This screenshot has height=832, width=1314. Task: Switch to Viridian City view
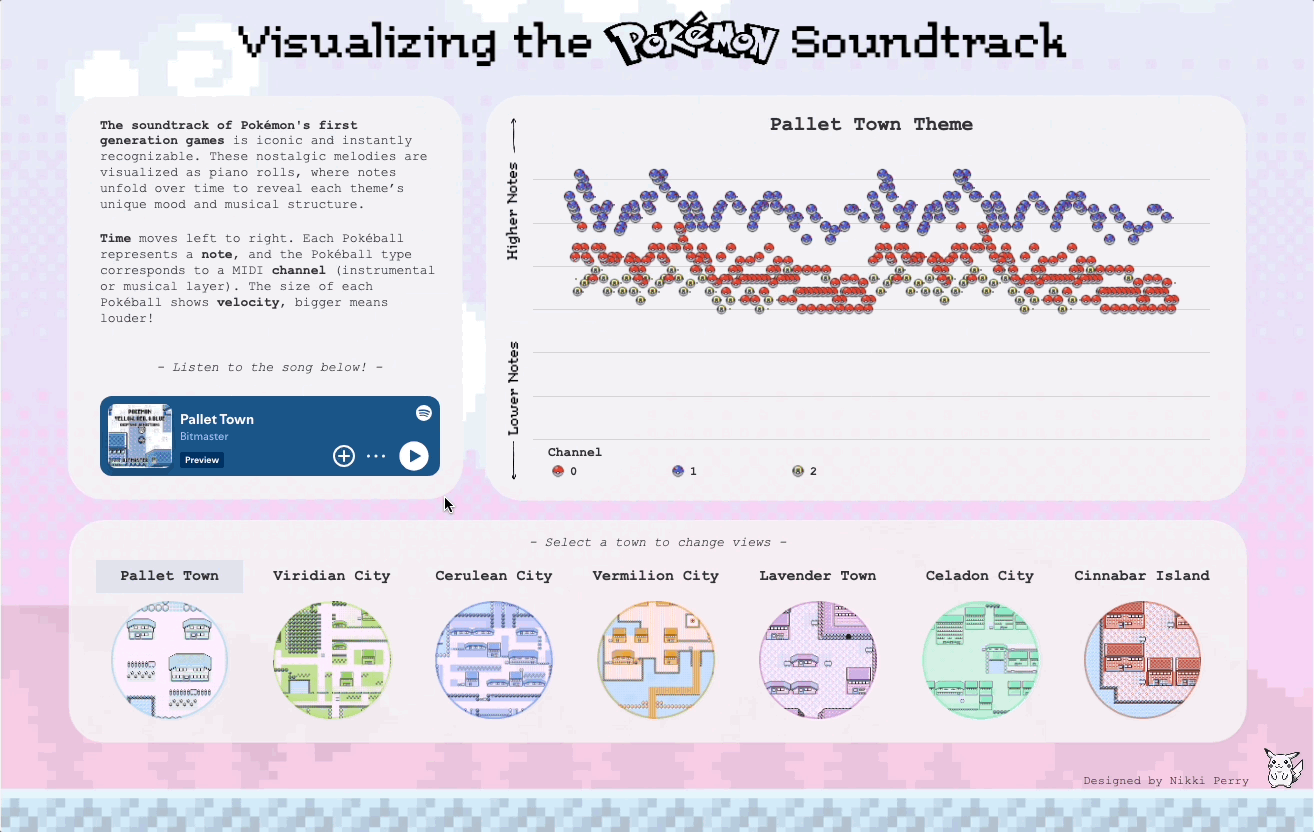point(331,576)
